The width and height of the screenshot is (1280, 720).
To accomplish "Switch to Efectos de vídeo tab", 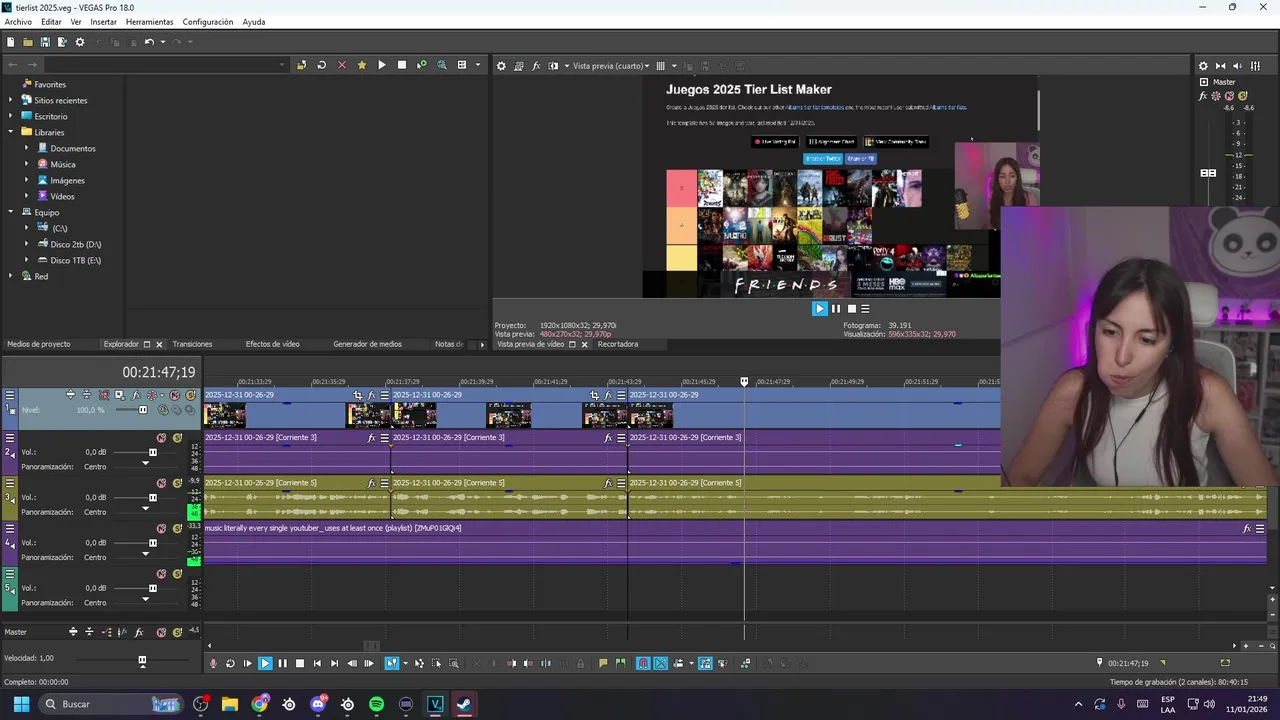I will click(x=272, y=344).
